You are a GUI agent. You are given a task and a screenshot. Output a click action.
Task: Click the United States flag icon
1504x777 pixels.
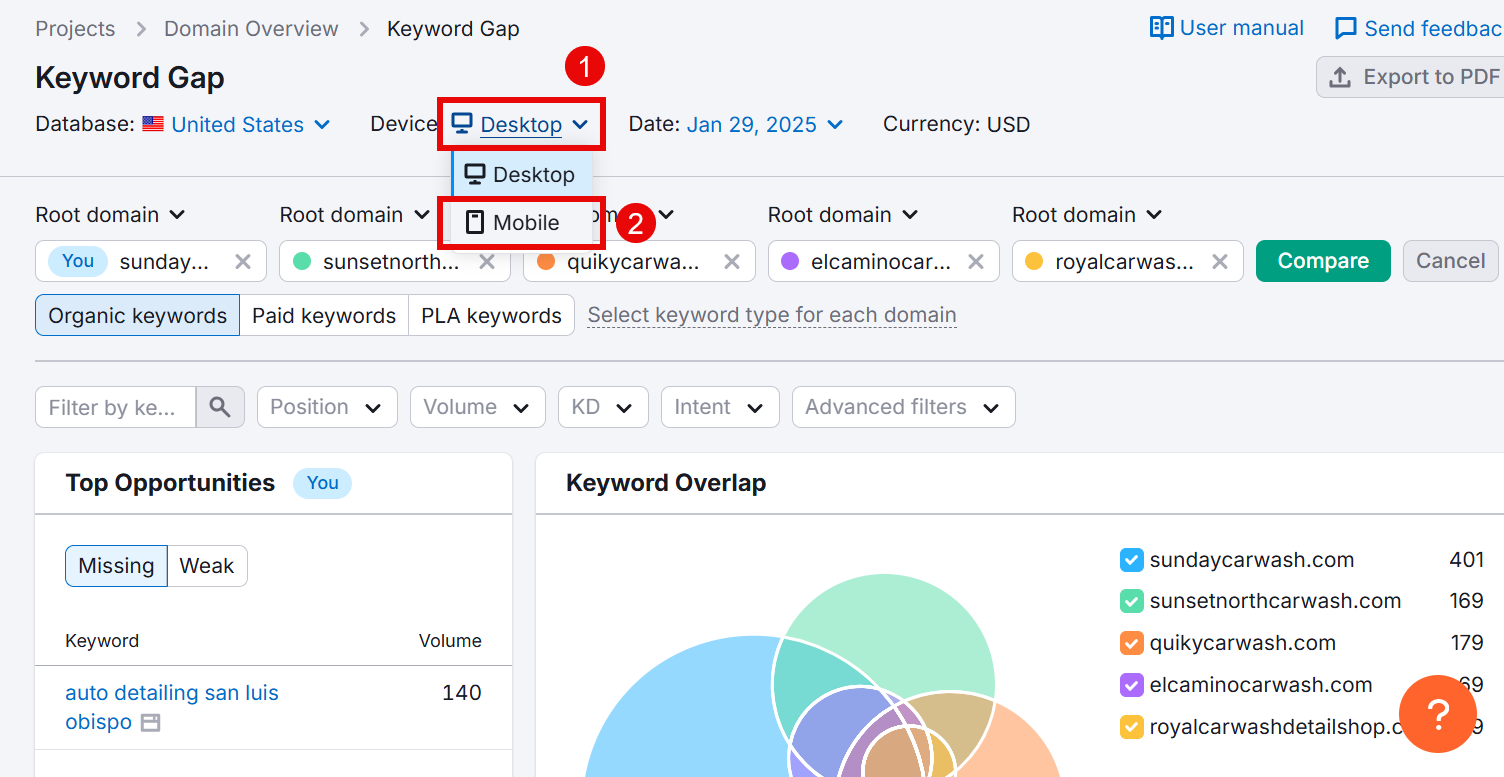coord(153,124)
